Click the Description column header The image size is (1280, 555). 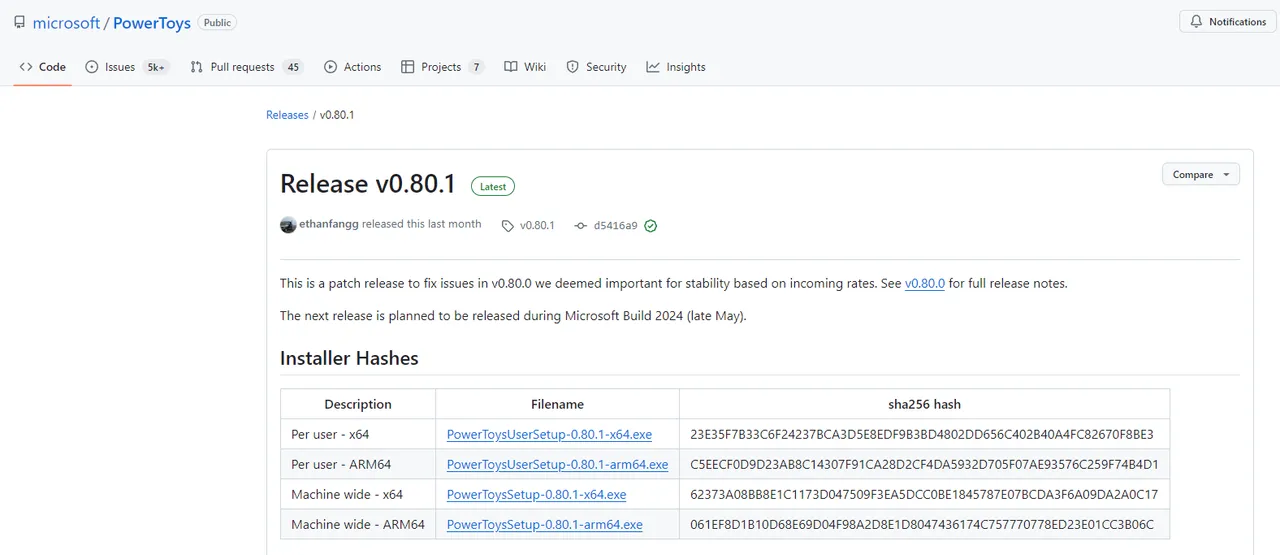coord(358,404)
